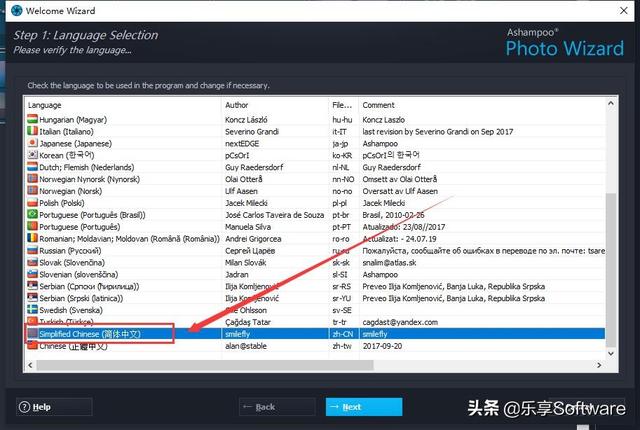Click the Portugal flag icon for Portuguese (Português)

click(x=32, y=226)
